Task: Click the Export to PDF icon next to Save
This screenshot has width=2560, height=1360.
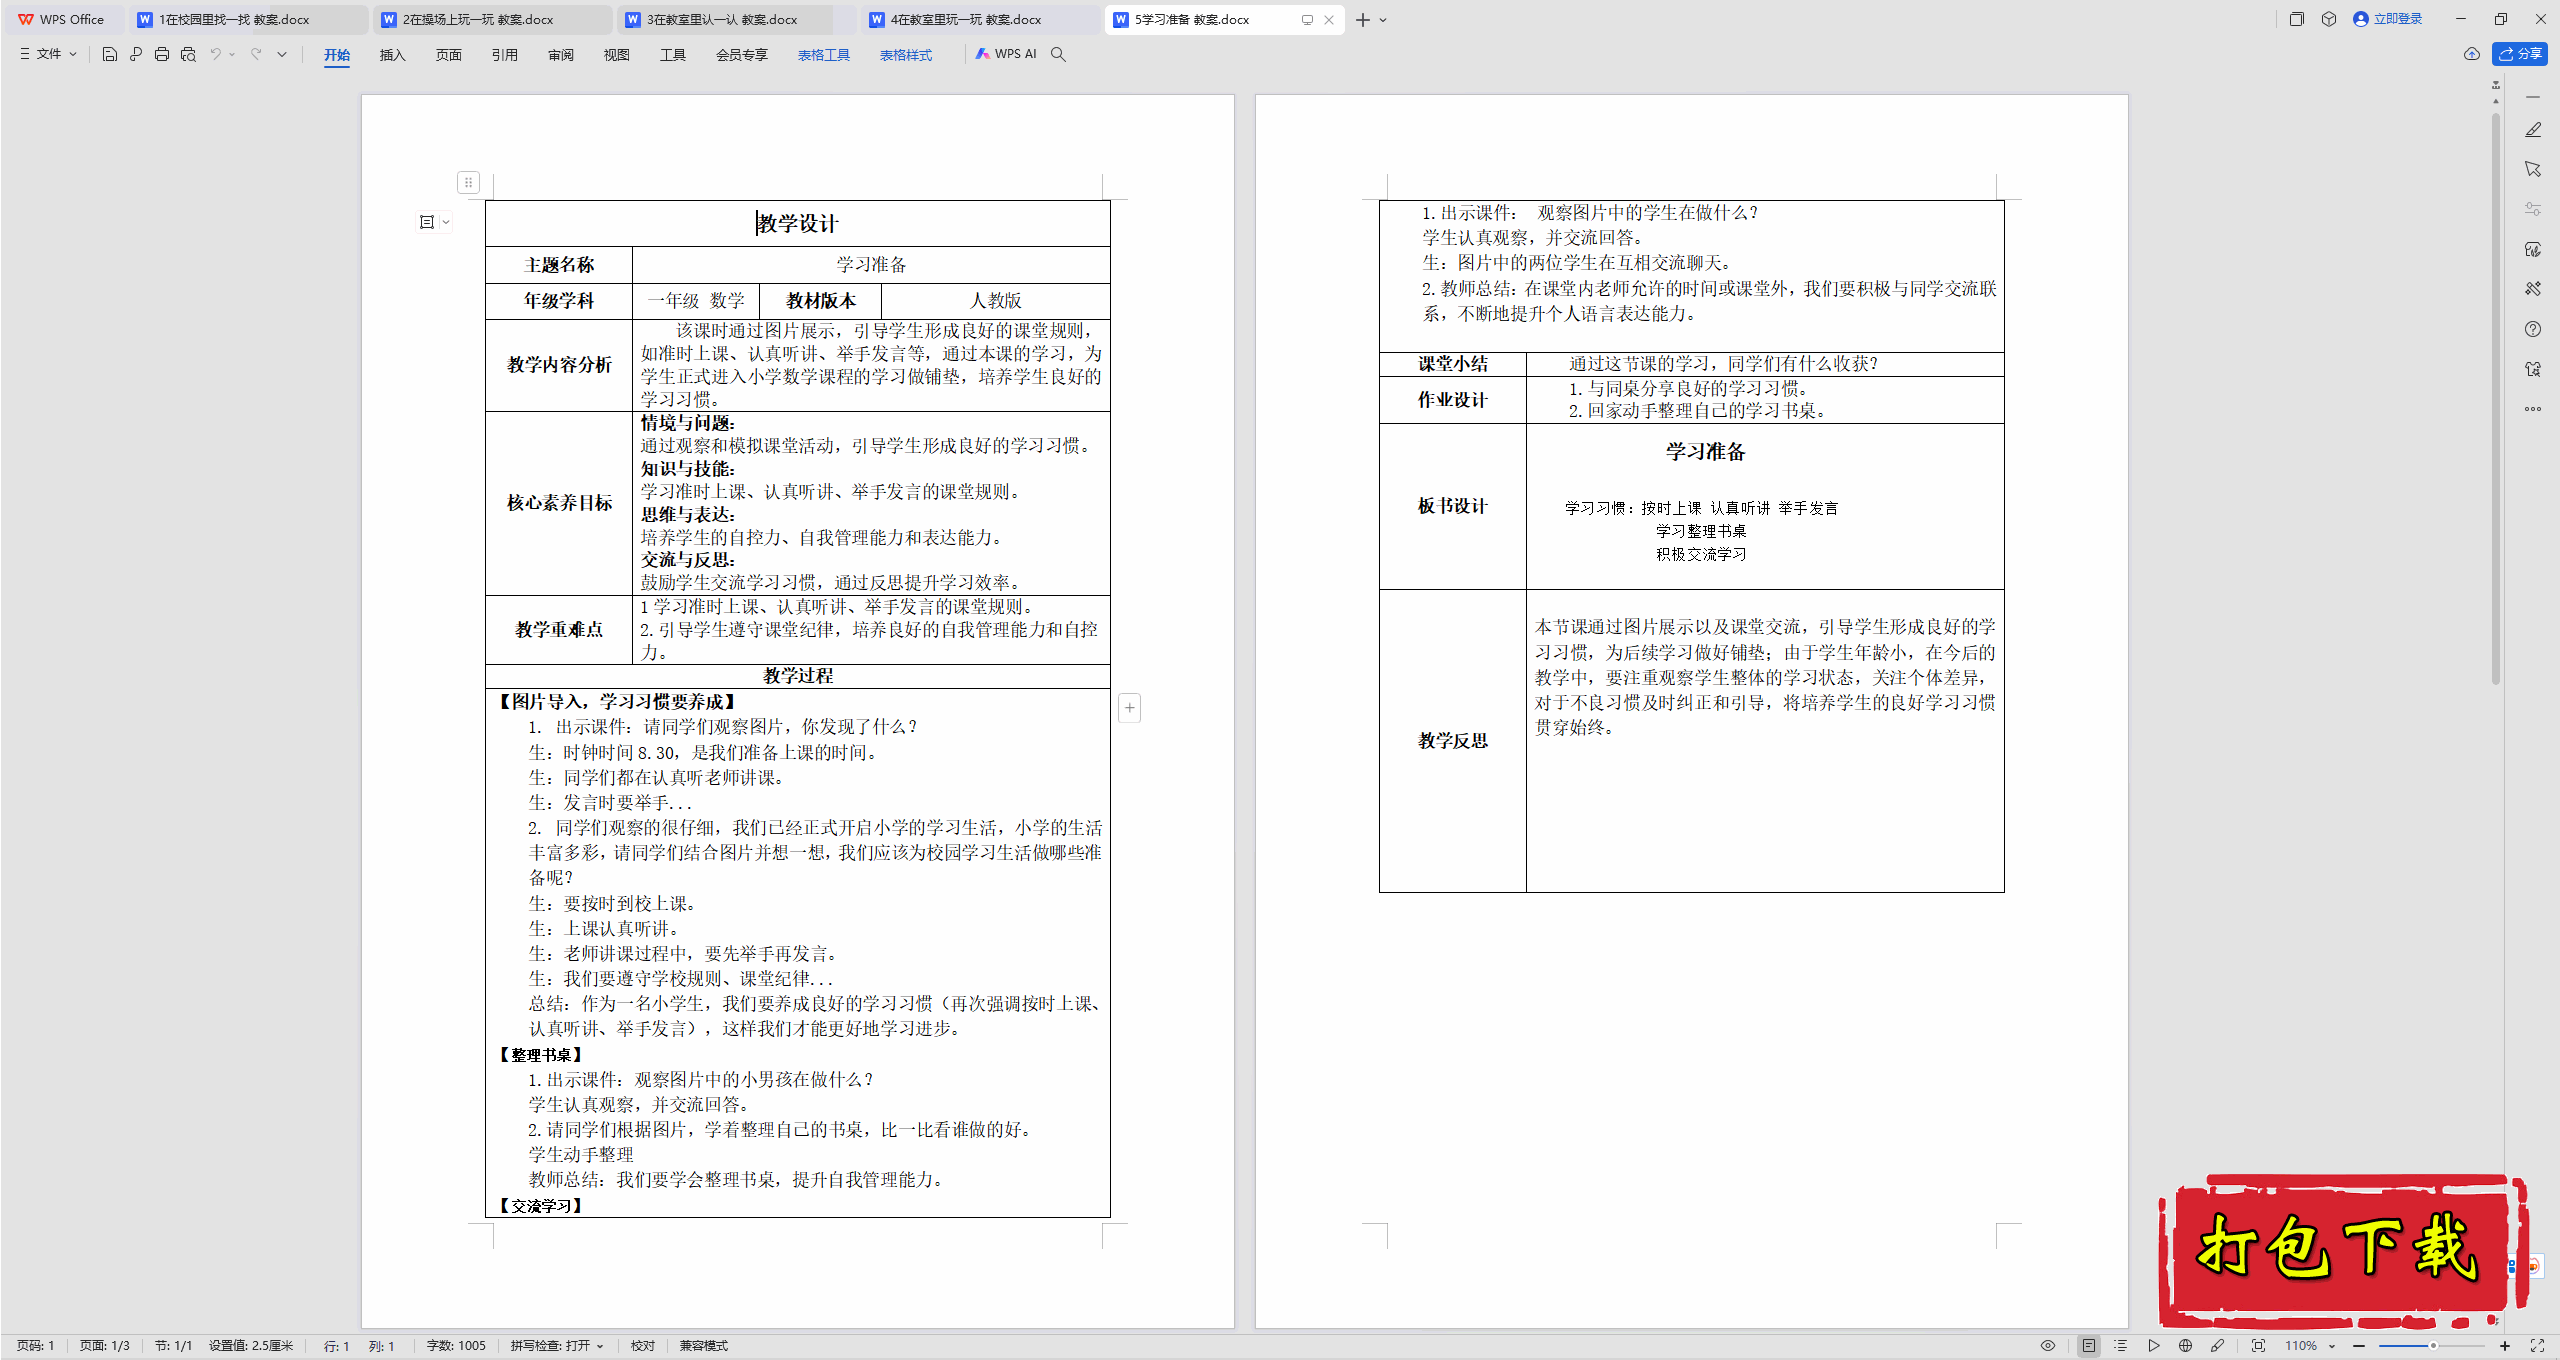Action: [x=136, y=54]
